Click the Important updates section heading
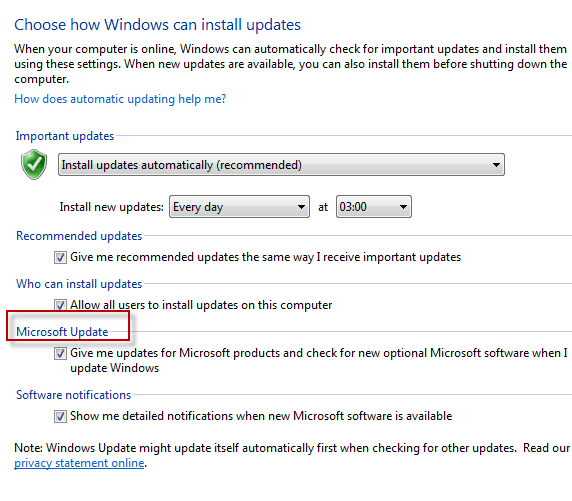Viewport: 572px width, 501px height. coord(65,136)
